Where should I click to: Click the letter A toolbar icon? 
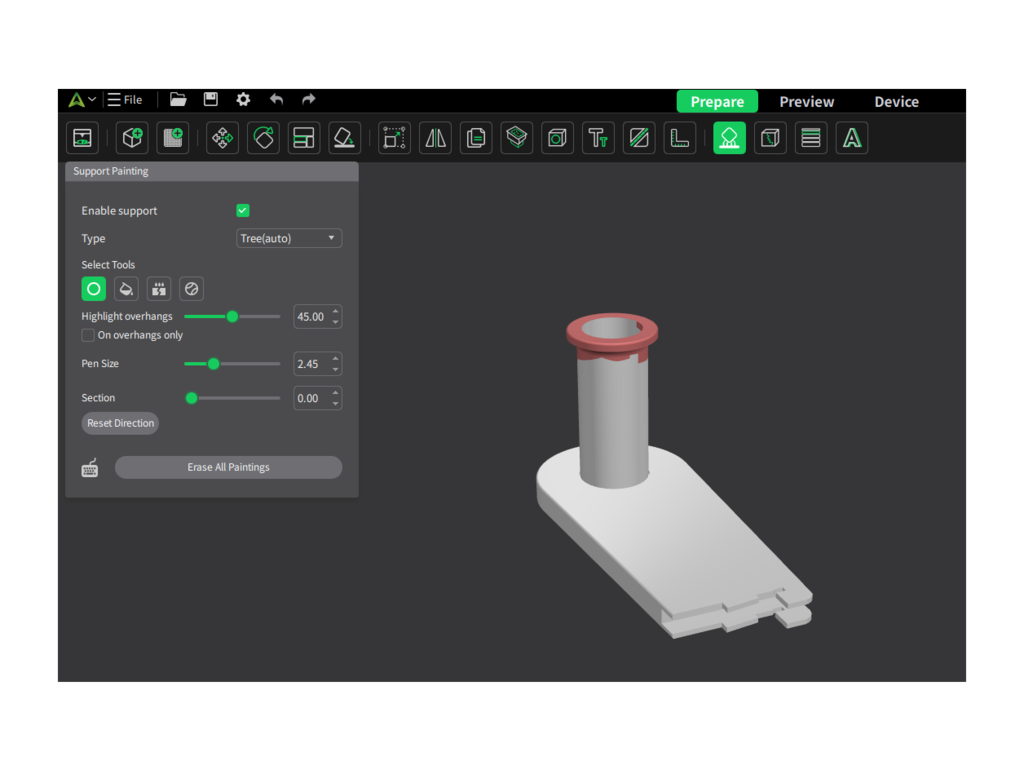point(852,138)
